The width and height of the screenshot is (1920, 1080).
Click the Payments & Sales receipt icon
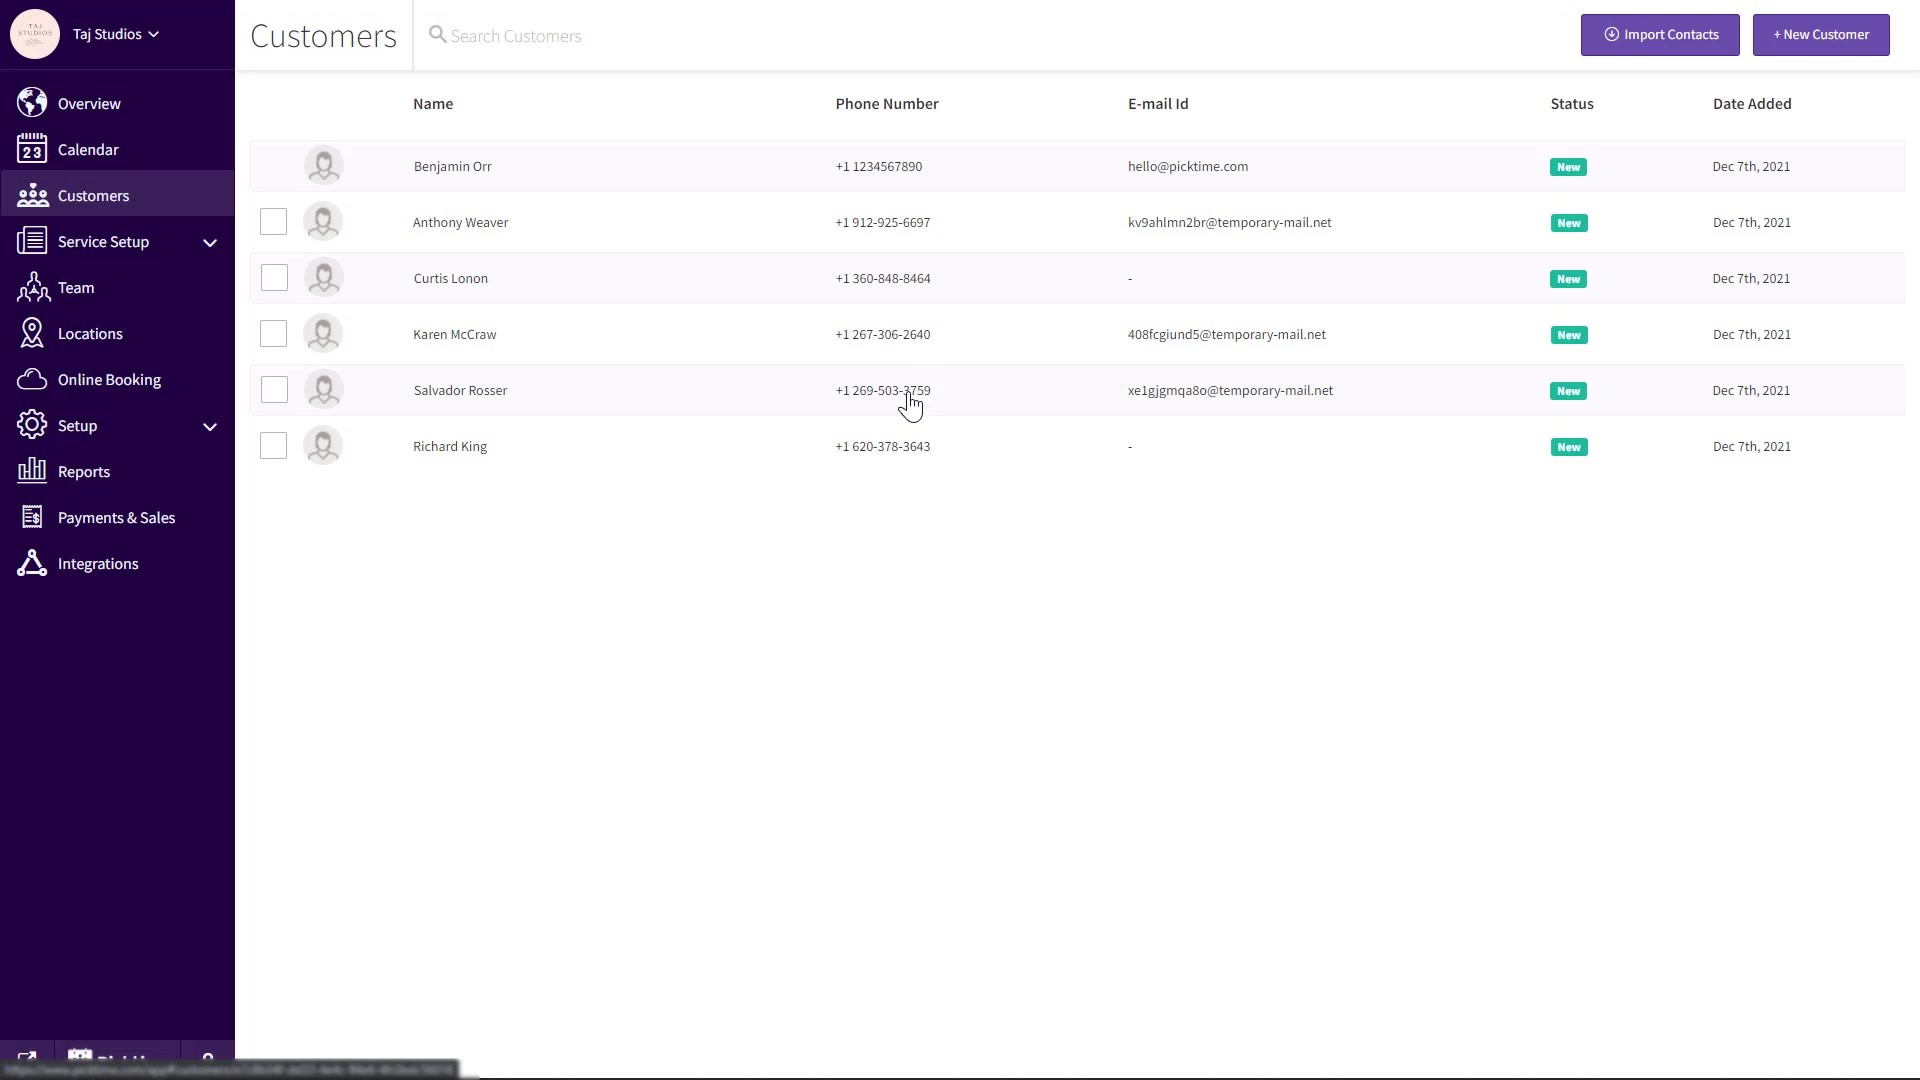click(x=32, y=517)
